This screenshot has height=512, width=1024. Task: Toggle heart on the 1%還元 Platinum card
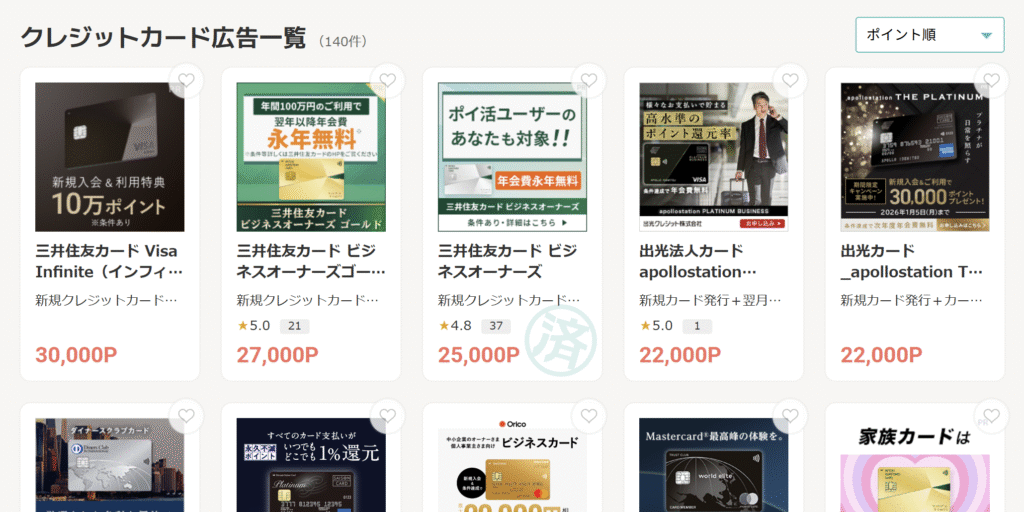(x=387, y=416)
